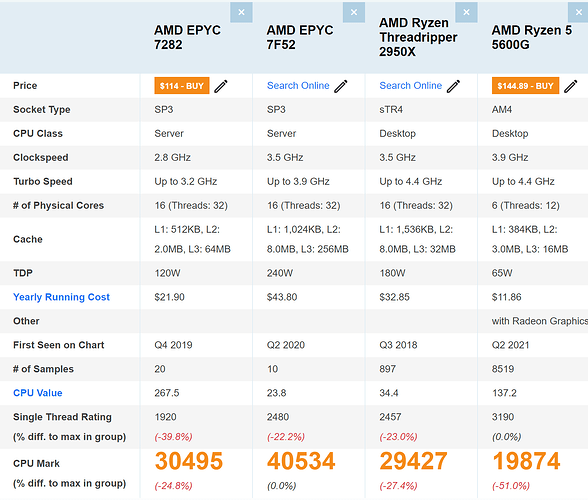This screenshot has height=500, width=588.
Task: Click the AMD Ryzen 5 5600G heading
Action: 532,37
